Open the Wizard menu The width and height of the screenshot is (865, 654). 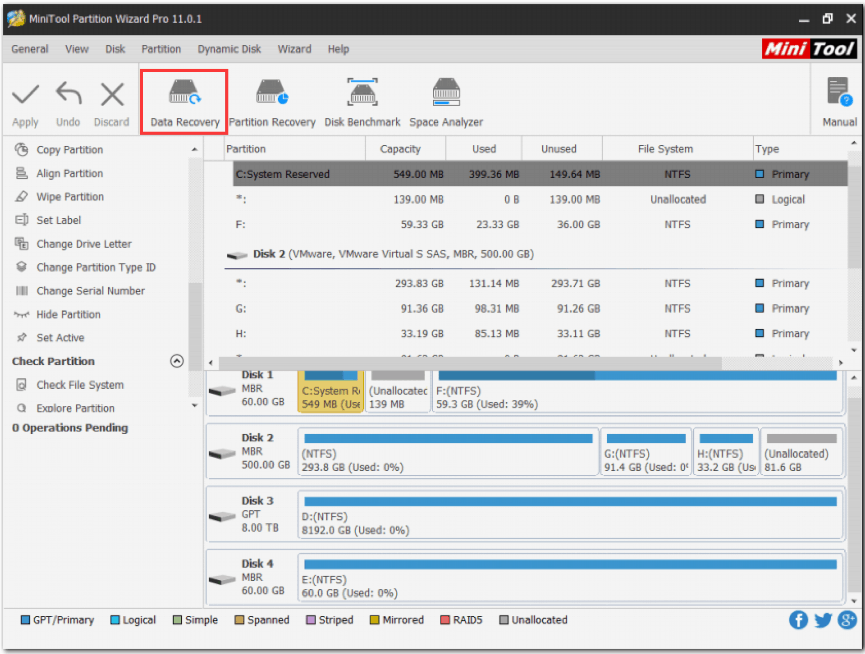(294, 49)
